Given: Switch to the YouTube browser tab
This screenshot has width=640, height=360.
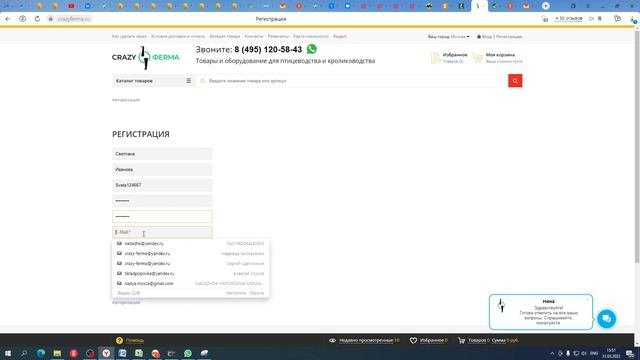Looking at the screenshot, I should (71, 6).
